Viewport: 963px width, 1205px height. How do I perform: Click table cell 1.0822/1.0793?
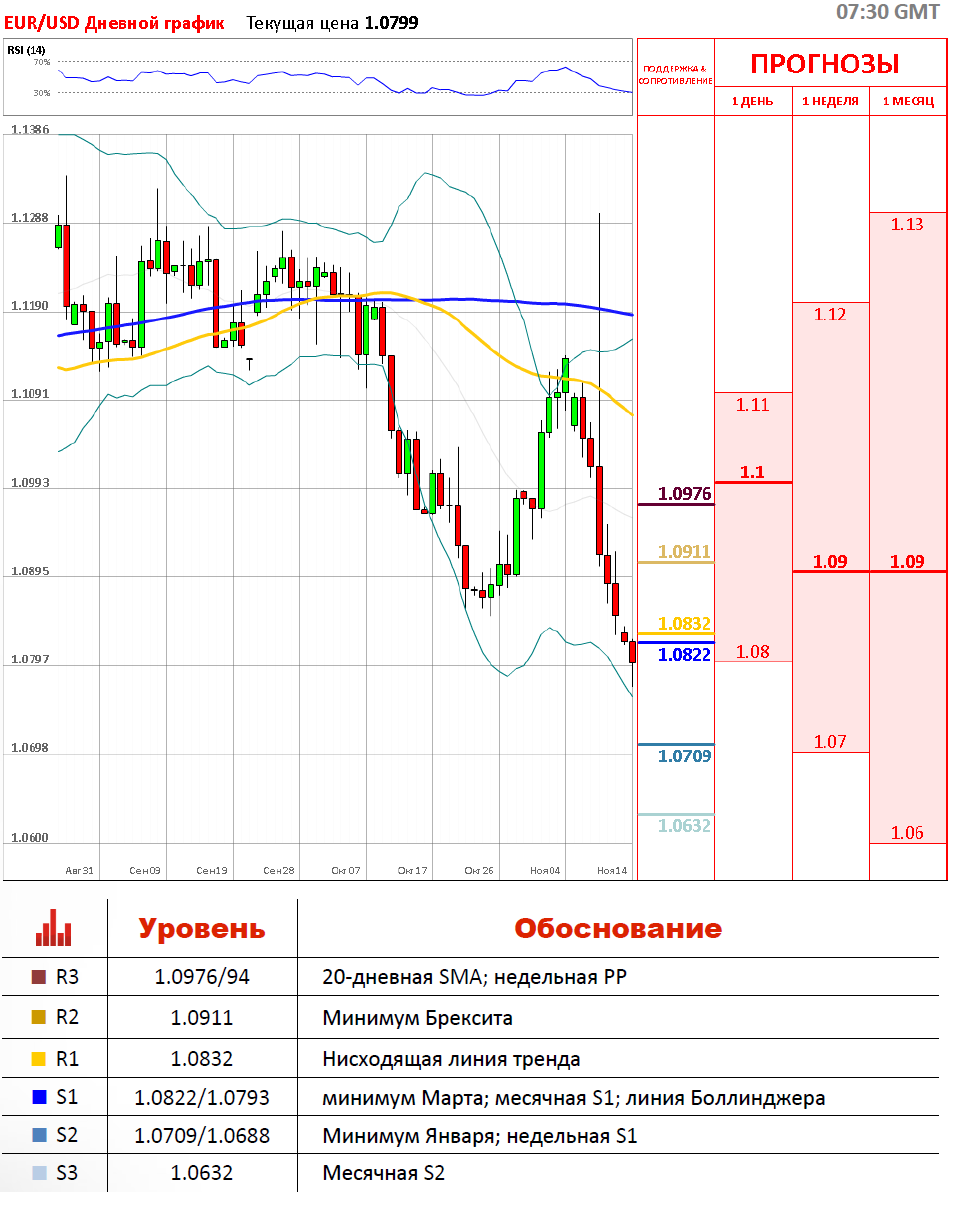click(202, 1097)
